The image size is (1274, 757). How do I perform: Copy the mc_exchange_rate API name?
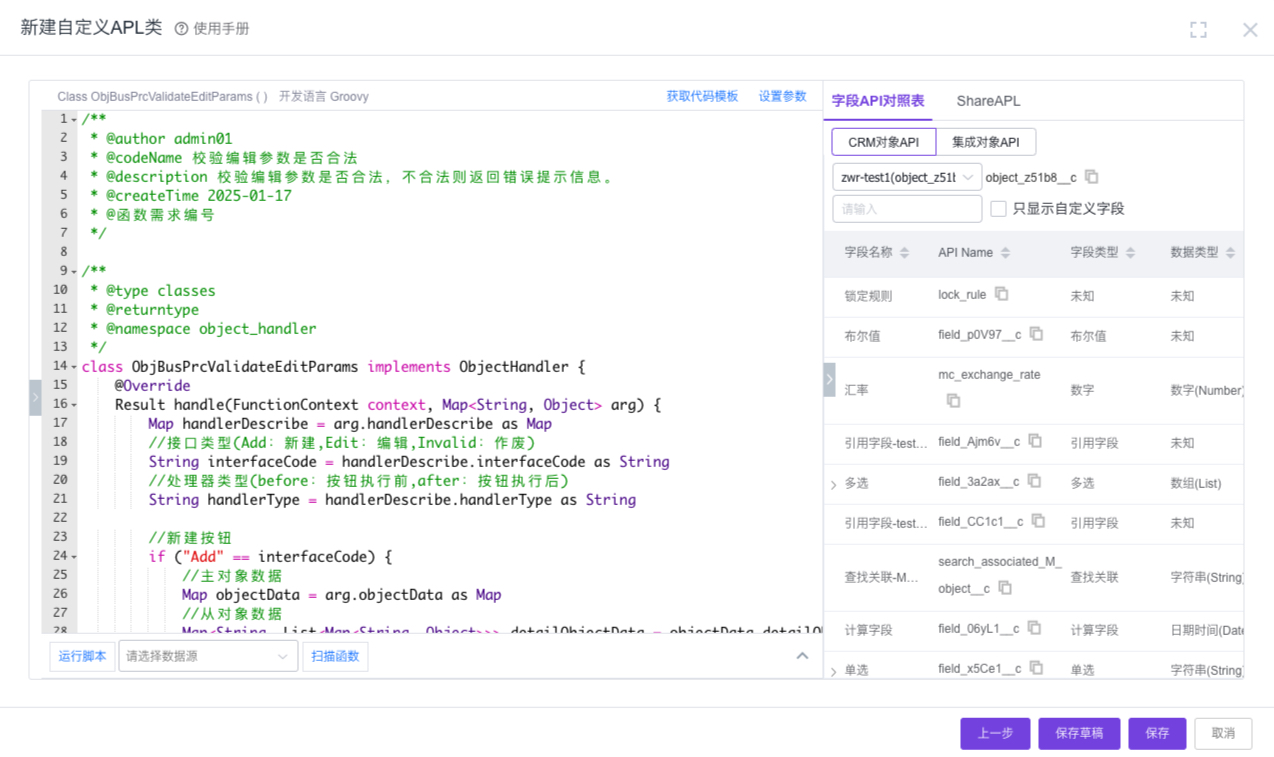click(x=953, y=400)
